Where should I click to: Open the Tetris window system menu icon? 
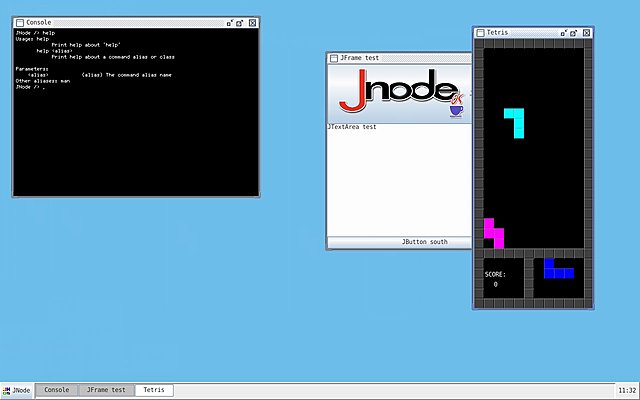click(x=480, y=33)
